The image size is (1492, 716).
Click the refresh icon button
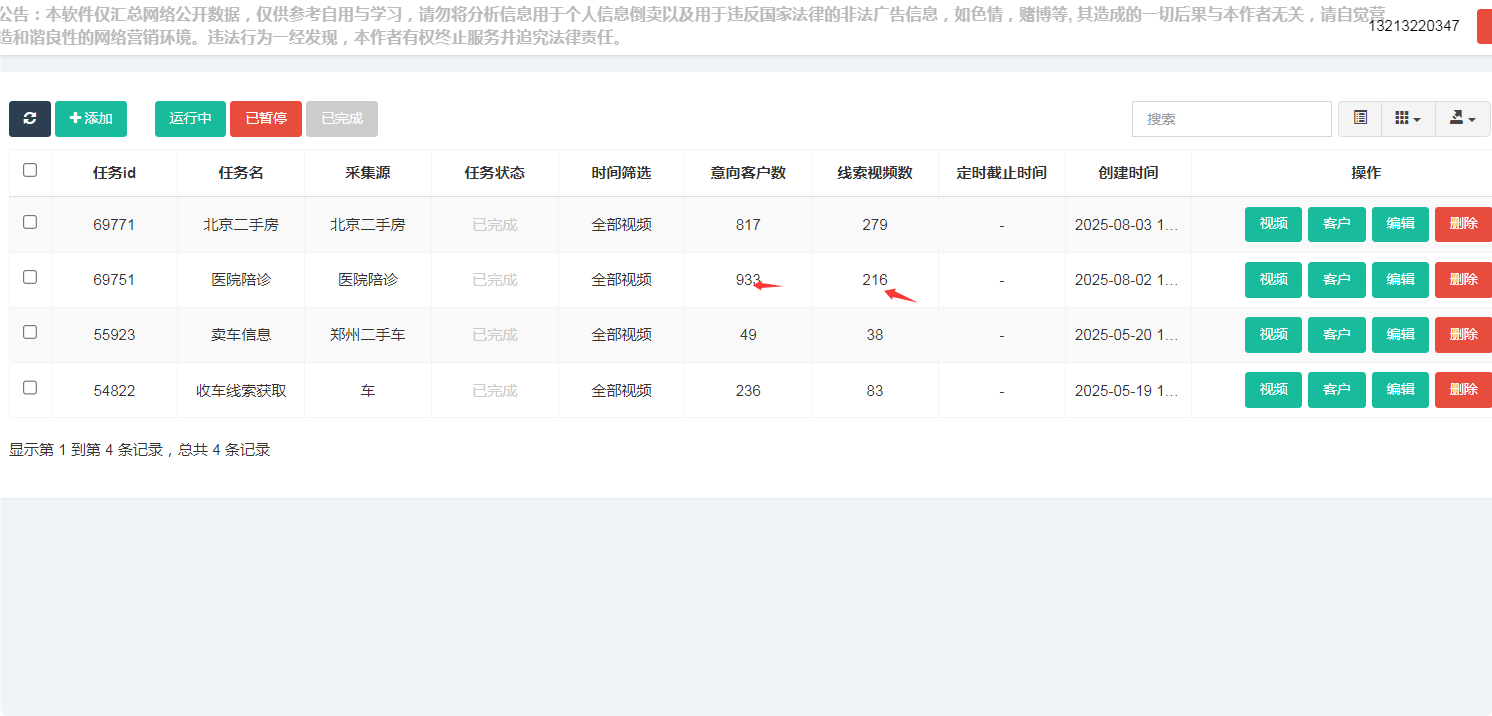(30, 119)
